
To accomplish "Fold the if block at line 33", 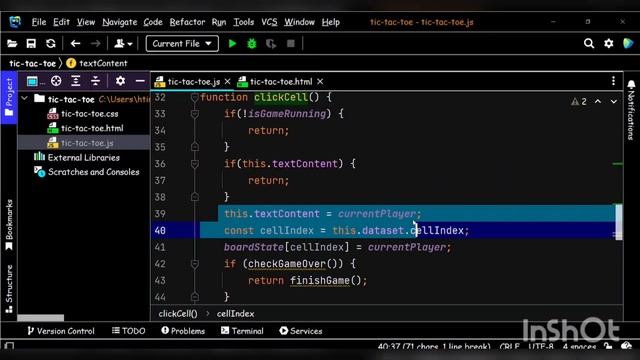I will (195, 113).
